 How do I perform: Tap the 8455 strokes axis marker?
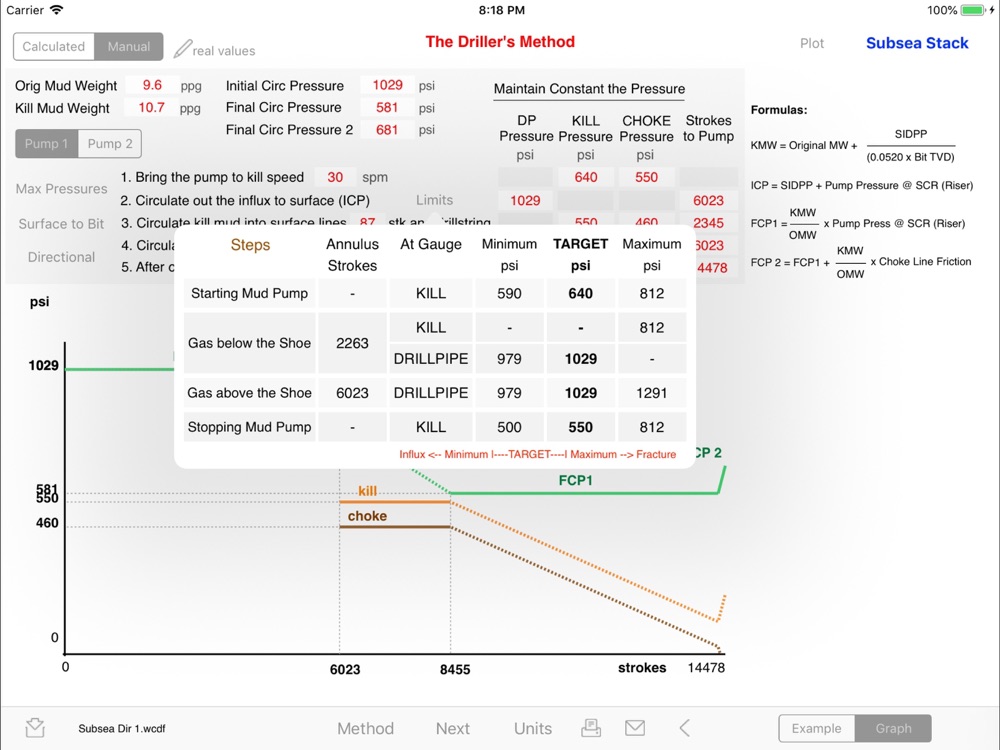455,670
